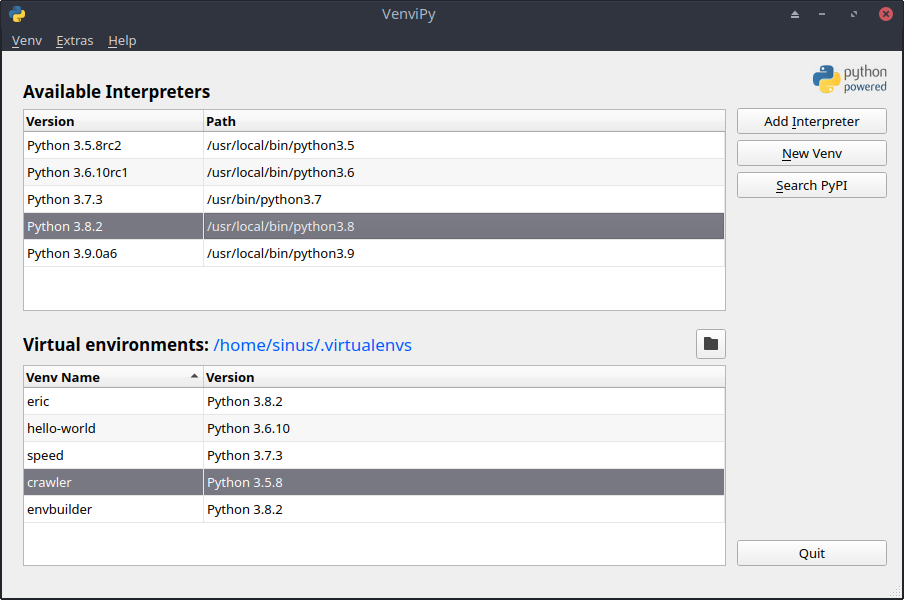Viewport: 904px width, 600px height.
Task: Open the Extras menu
Action: click(x=75, y=41)
